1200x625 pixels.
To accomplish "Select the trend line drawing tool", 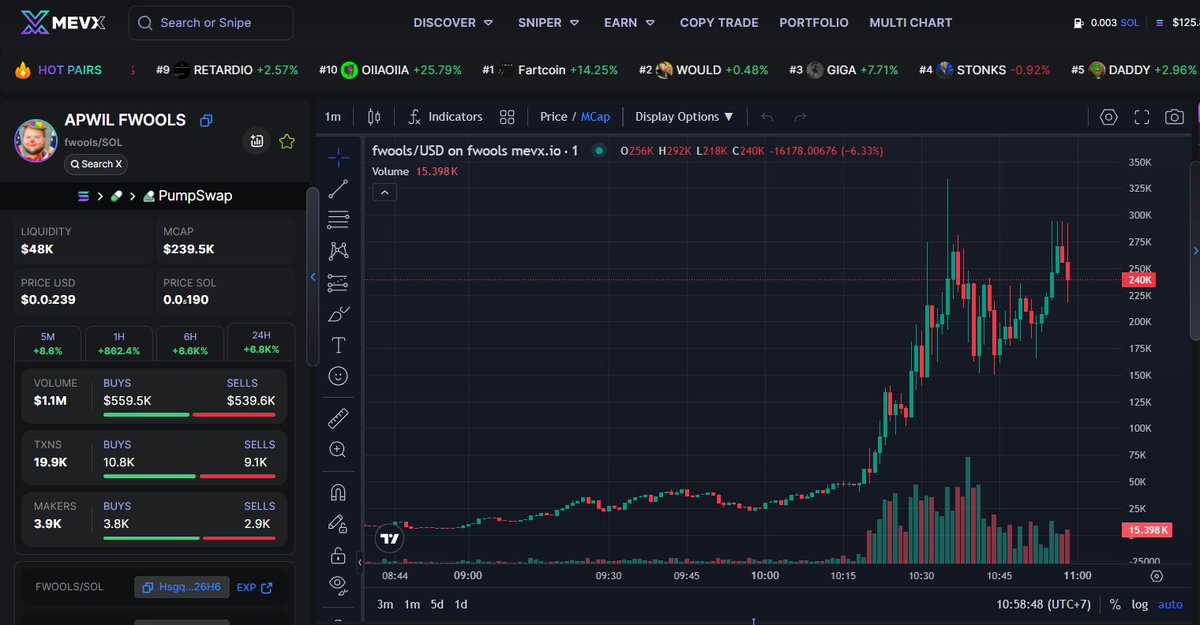I will pos(338,188).
